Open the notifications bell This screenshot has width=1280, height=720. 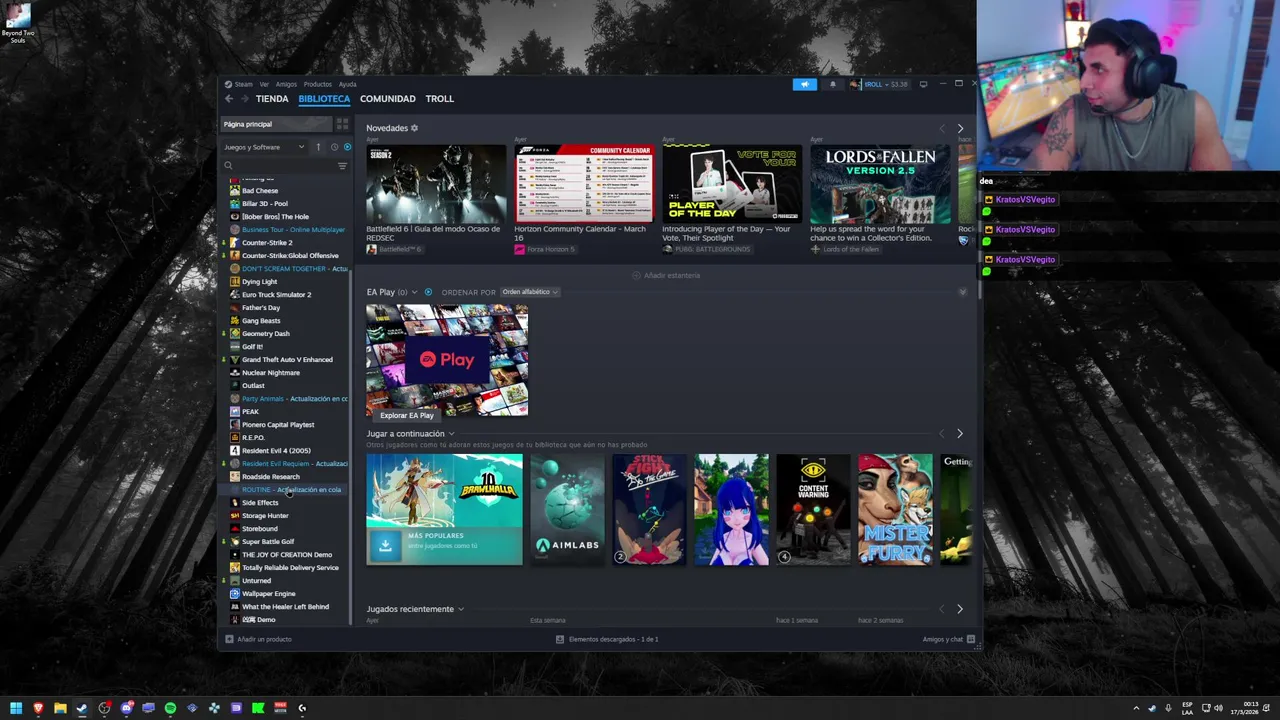pos(832,84)
